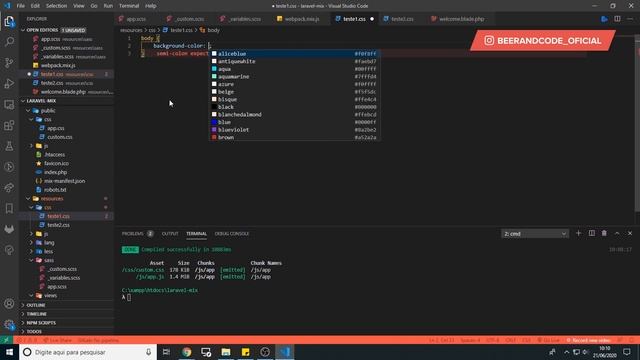
Task: Open the favicon.ico file
Action: click(x=56, y=163)
